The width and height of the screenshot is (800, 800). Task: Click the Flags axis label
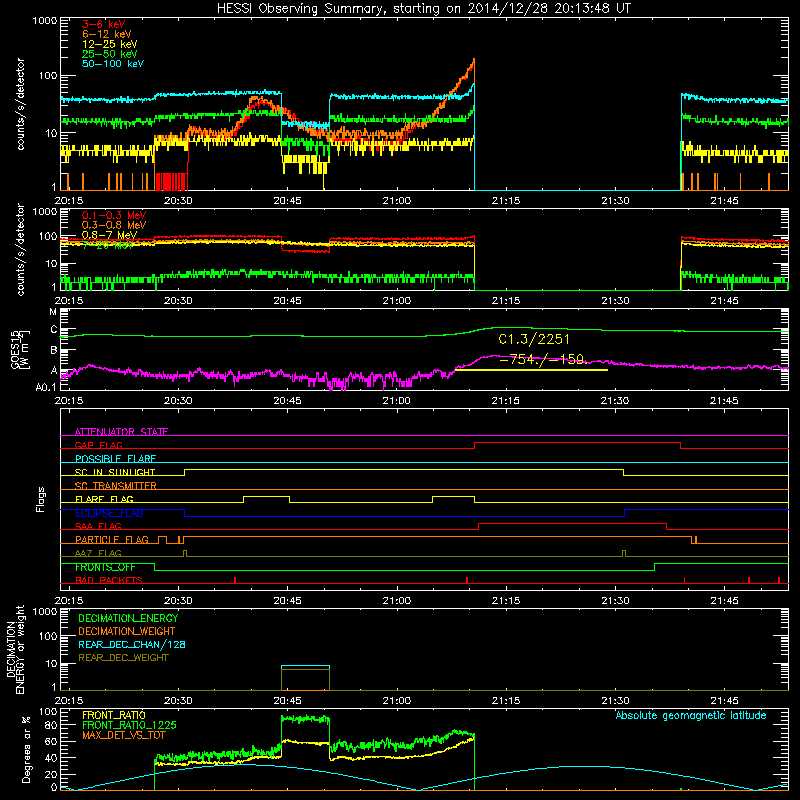click(x=40, y=499)
